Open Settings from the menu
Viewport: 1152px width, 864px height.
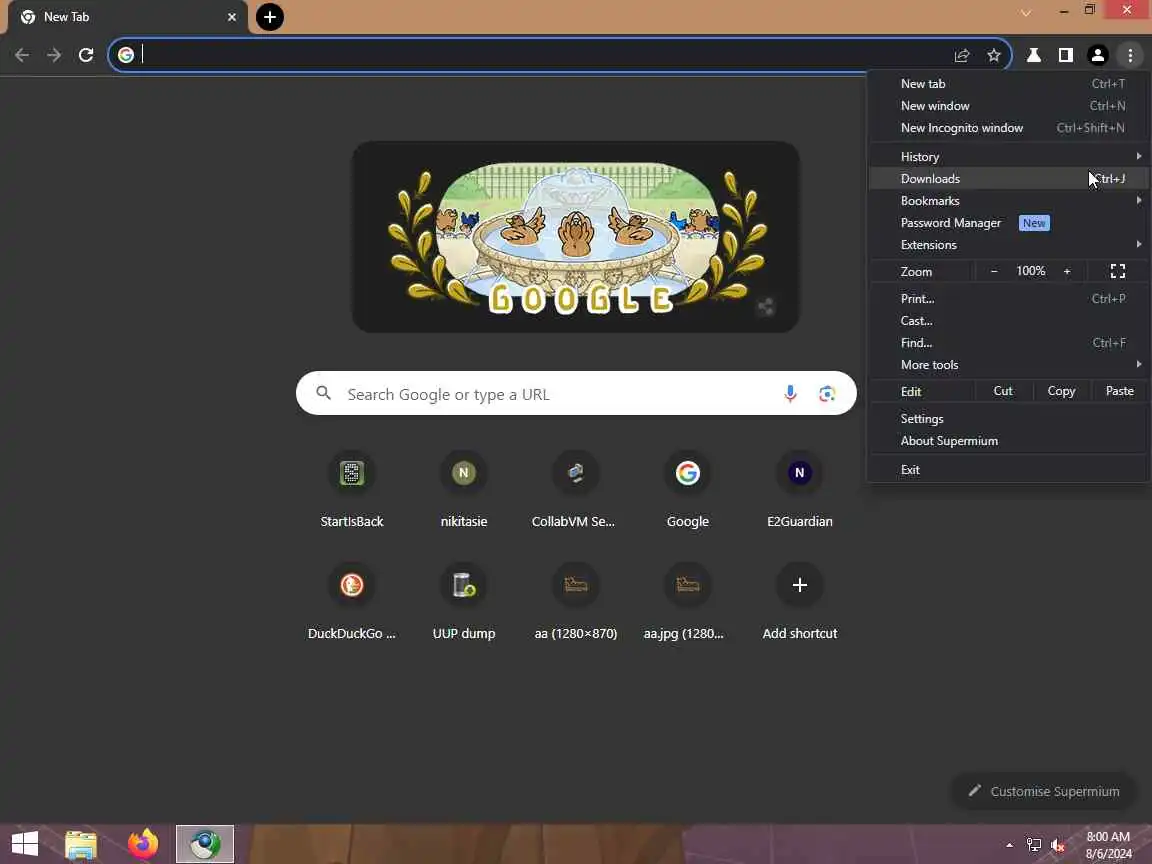tap(1008, 419)
